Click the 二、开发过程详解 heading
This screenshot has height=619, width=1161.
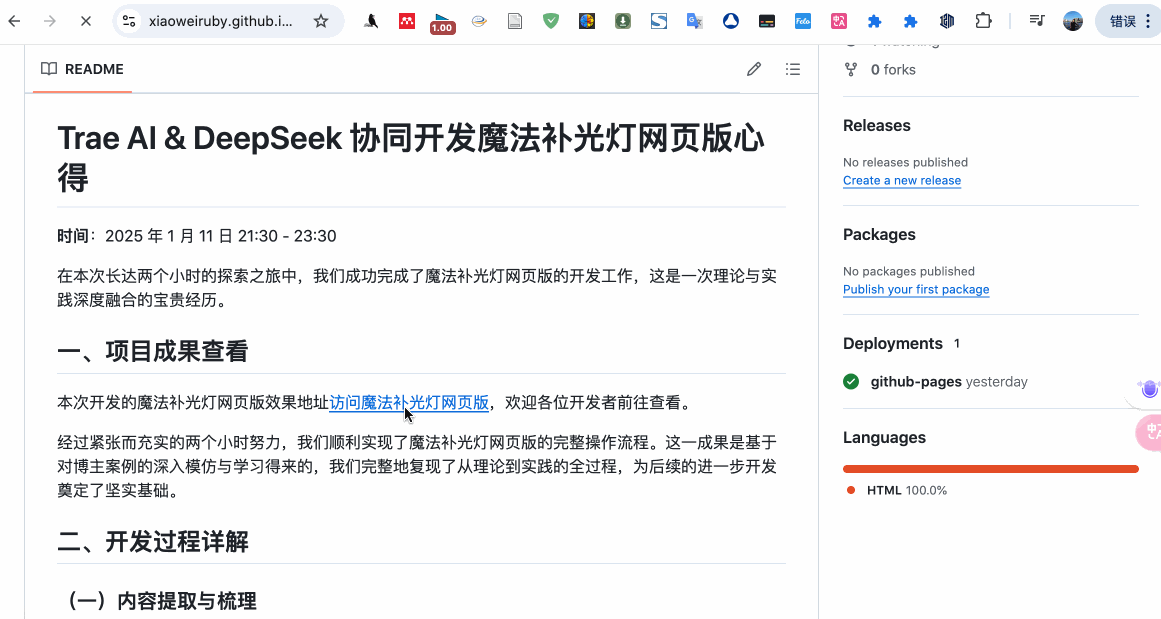(153, 542)
